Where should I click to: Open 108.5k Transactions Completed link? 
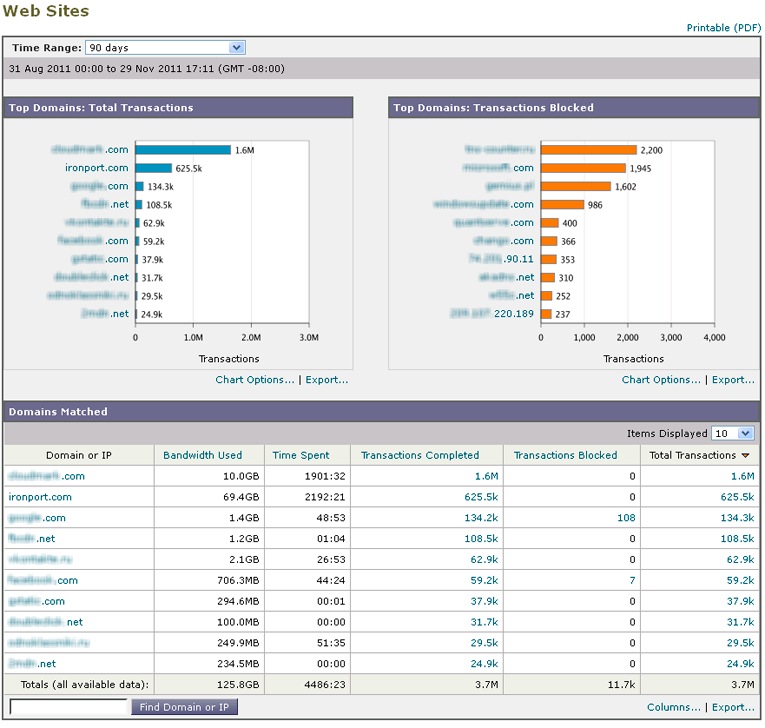coord(481,539)
